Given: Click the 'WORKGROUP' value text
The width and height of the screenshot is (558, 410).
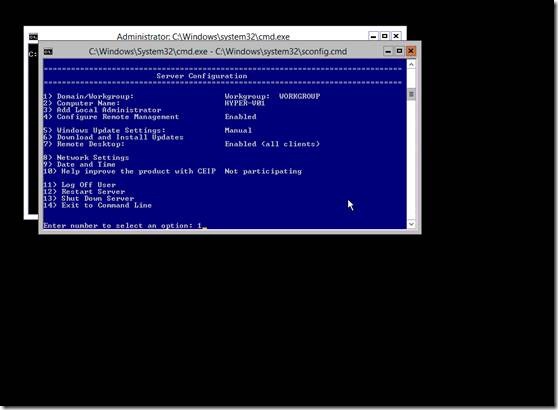Looking at the screenshot, I should [x=299, y=96].
